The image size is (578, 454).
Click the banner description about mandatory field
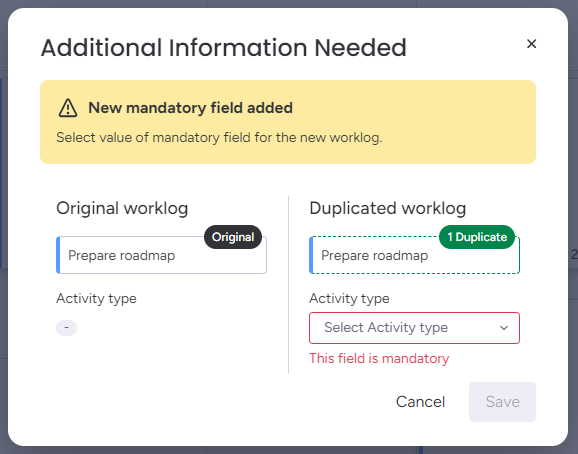(x=219, y=138)
